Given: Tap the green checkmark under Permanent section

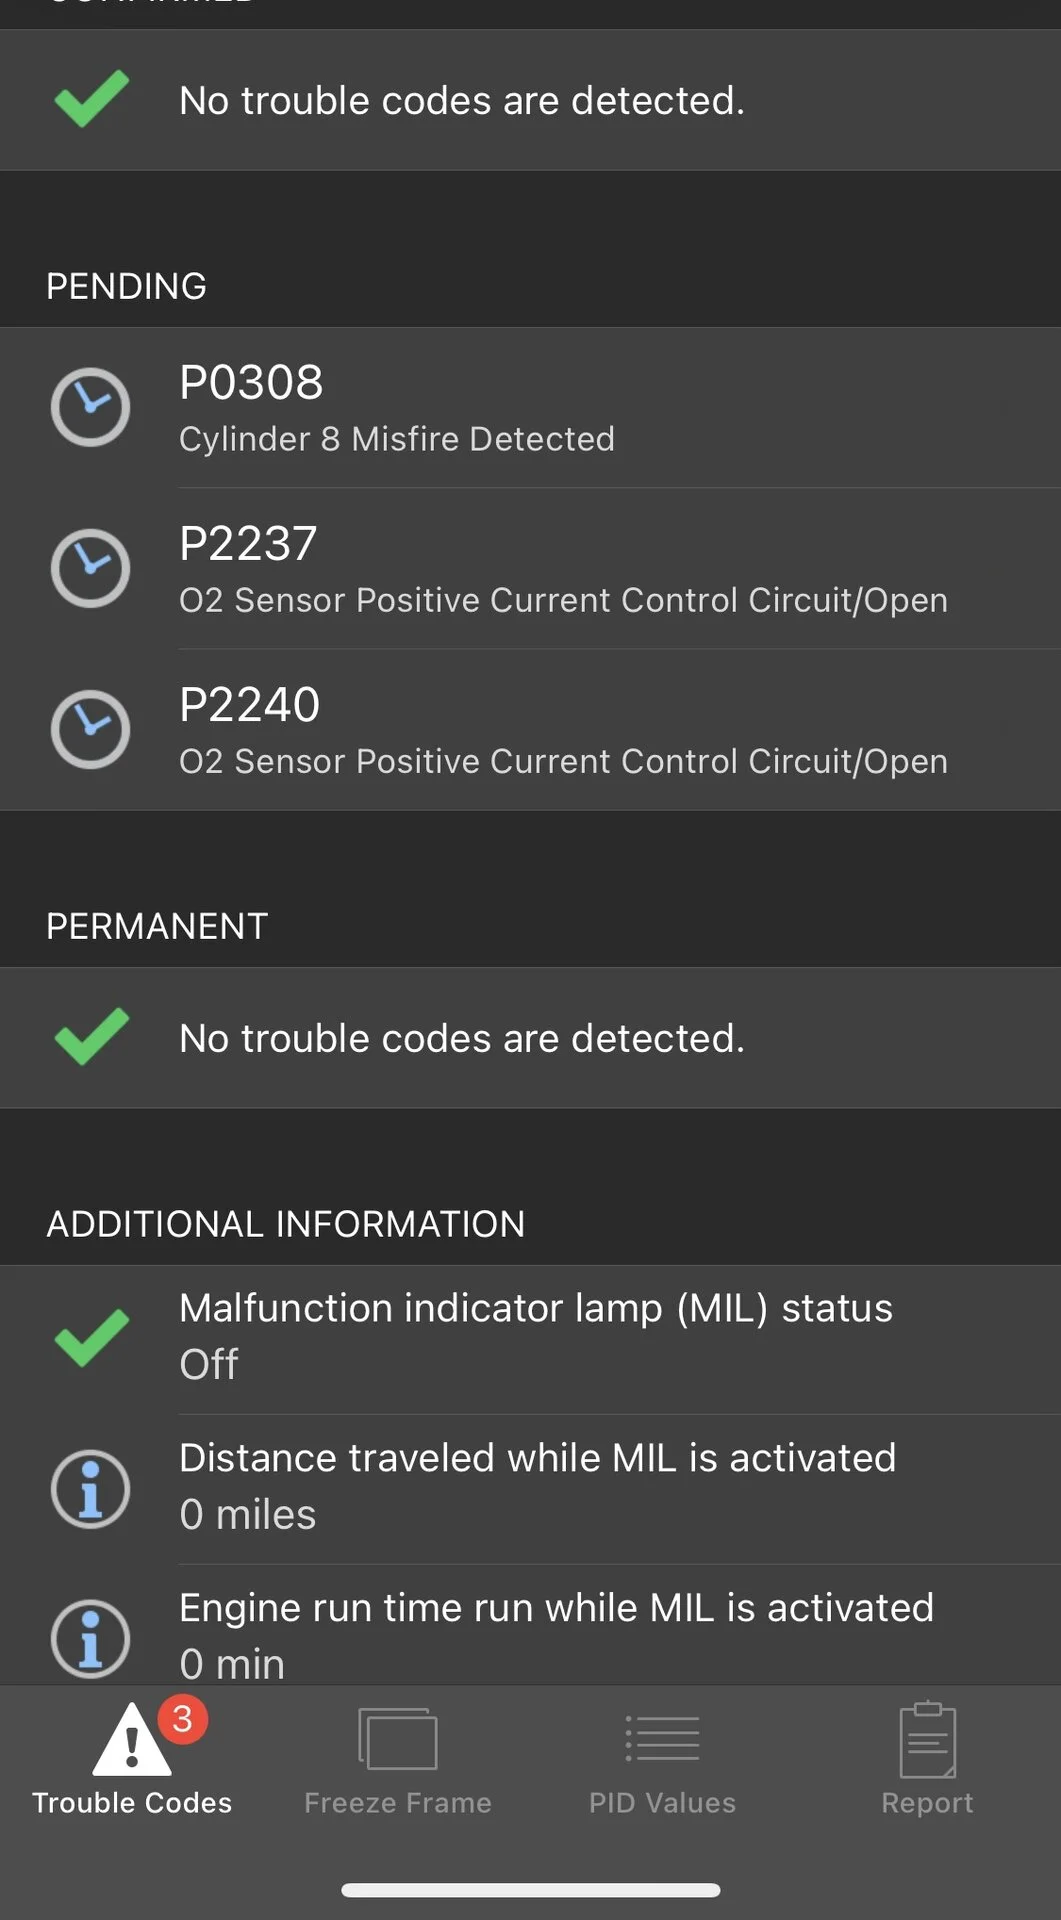Looking at the screenshot, I should (91, 1037).
